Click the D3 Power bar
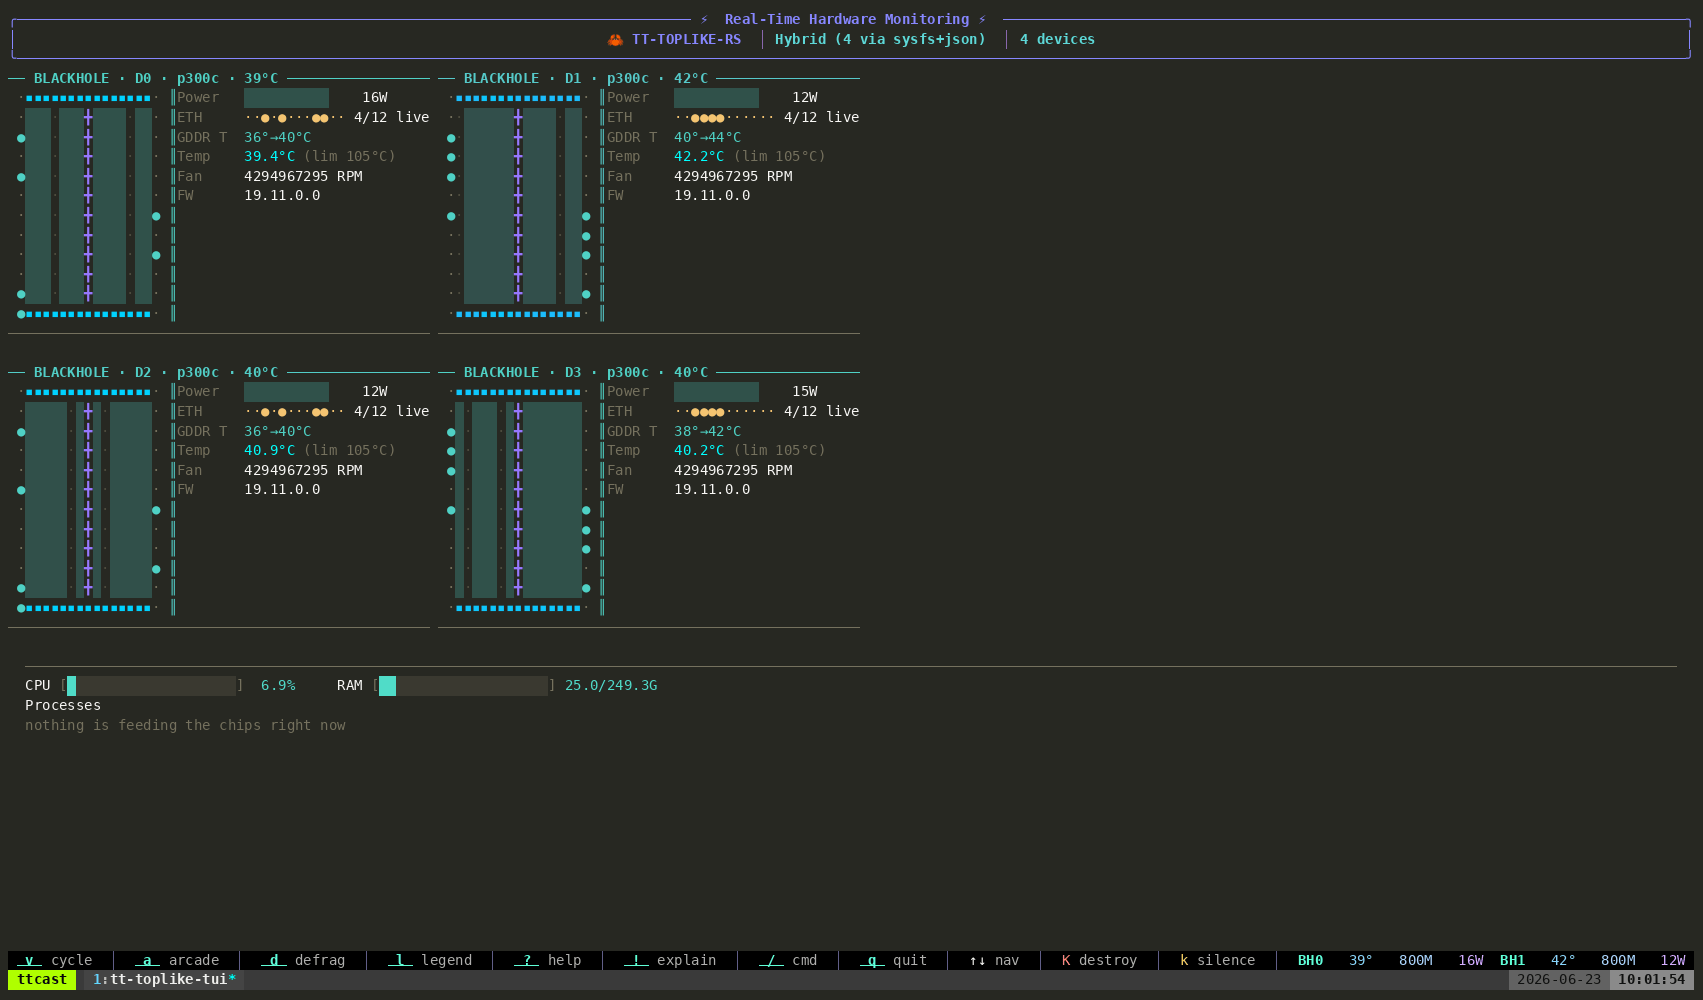 click(x=716, y=392)
